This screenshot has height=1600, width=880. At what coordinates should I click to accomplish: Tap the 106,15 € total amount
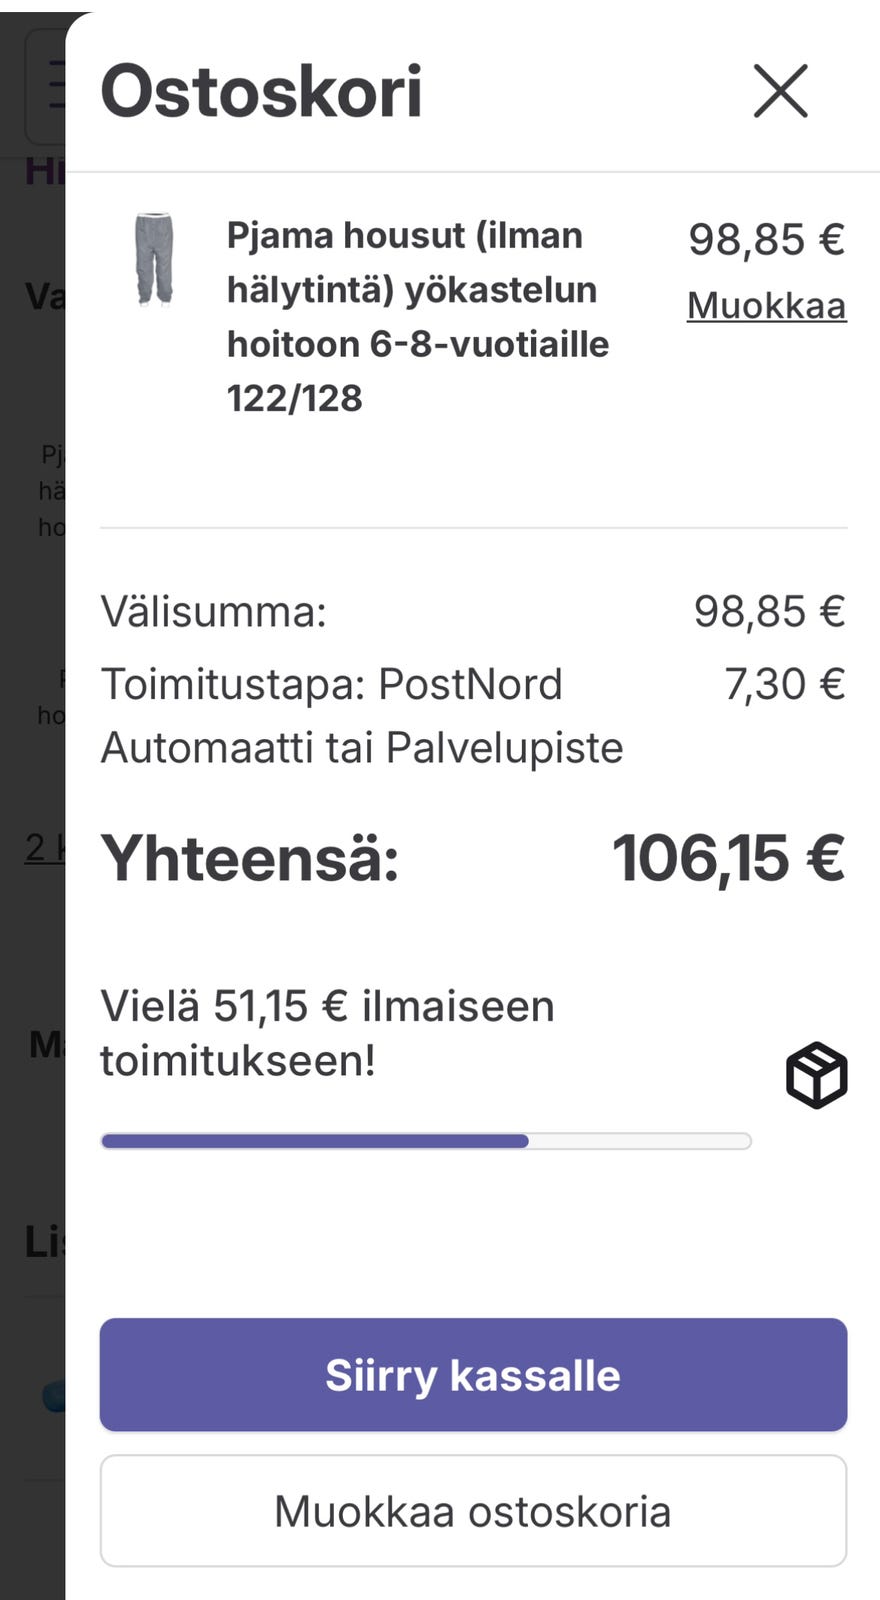[728, 858]
